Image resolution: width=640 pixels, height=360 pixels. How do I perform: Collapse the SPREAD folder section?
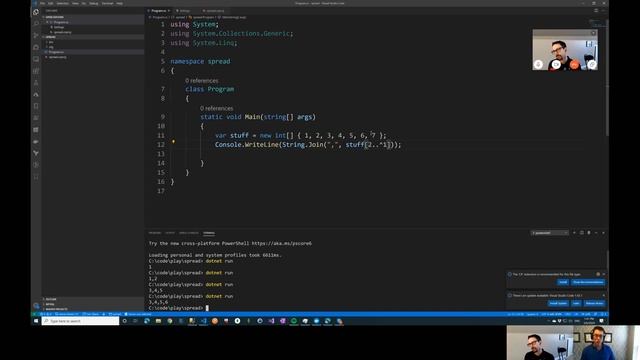(93, 37)
